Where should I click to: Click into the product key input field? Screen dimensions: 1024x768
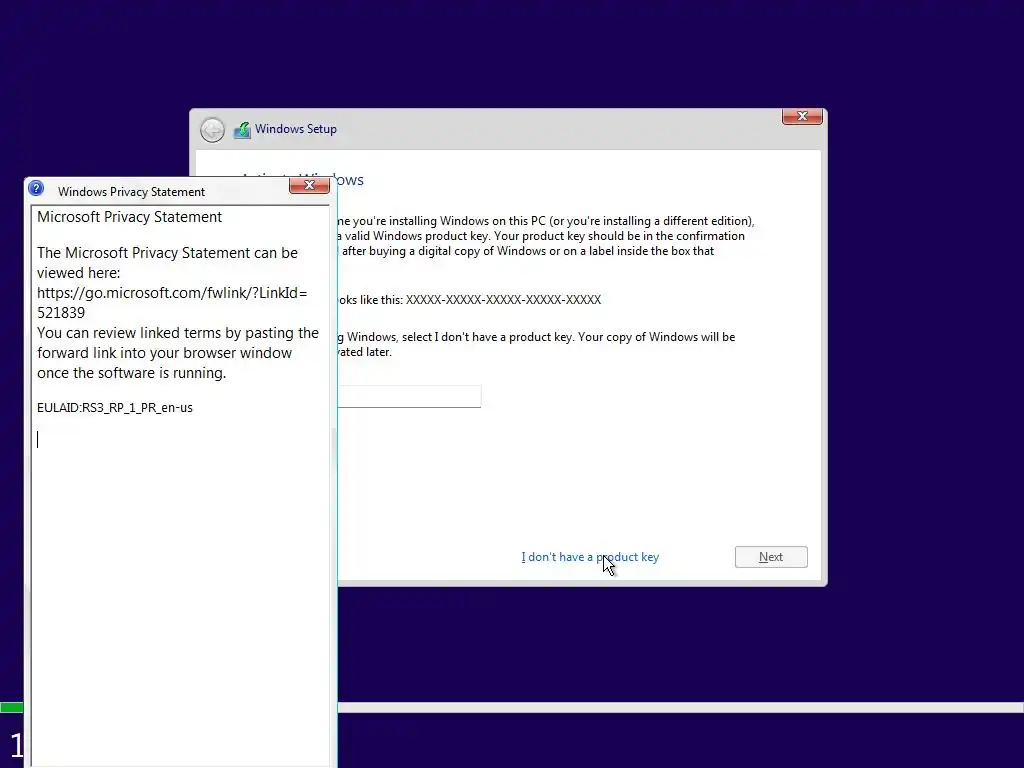409,396
